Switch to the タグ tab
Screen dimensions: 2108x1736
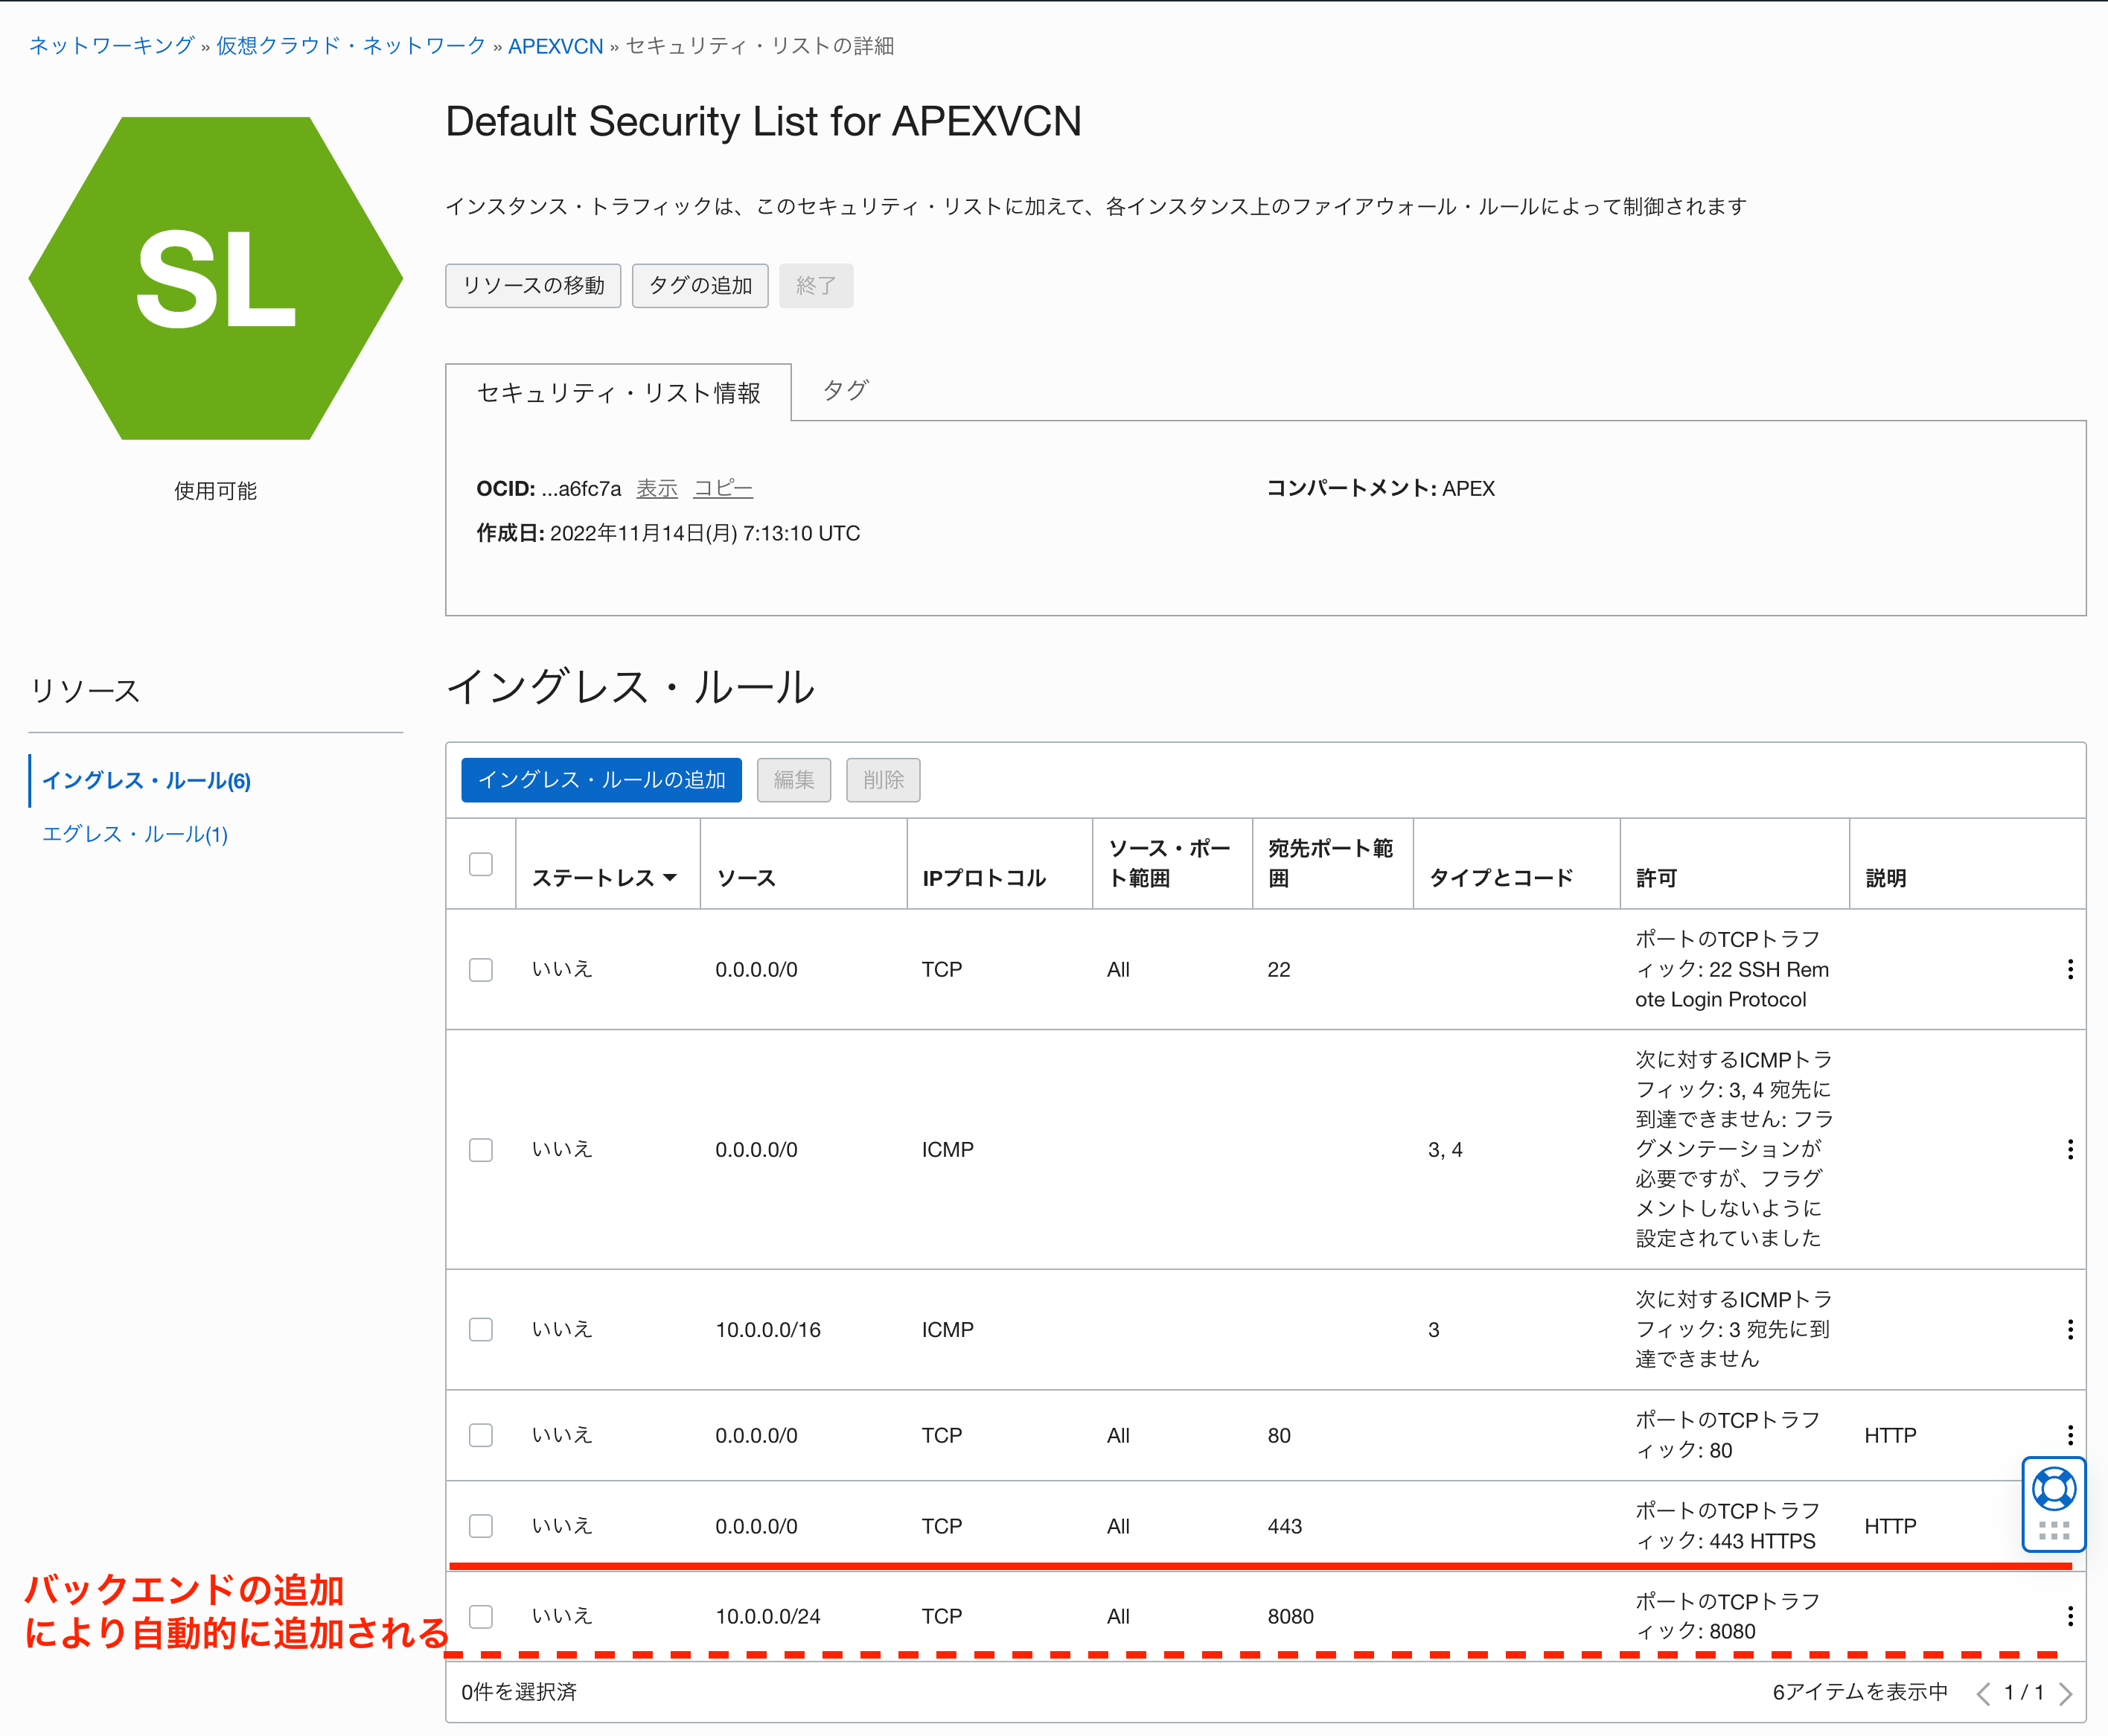(x=845, y=390)
